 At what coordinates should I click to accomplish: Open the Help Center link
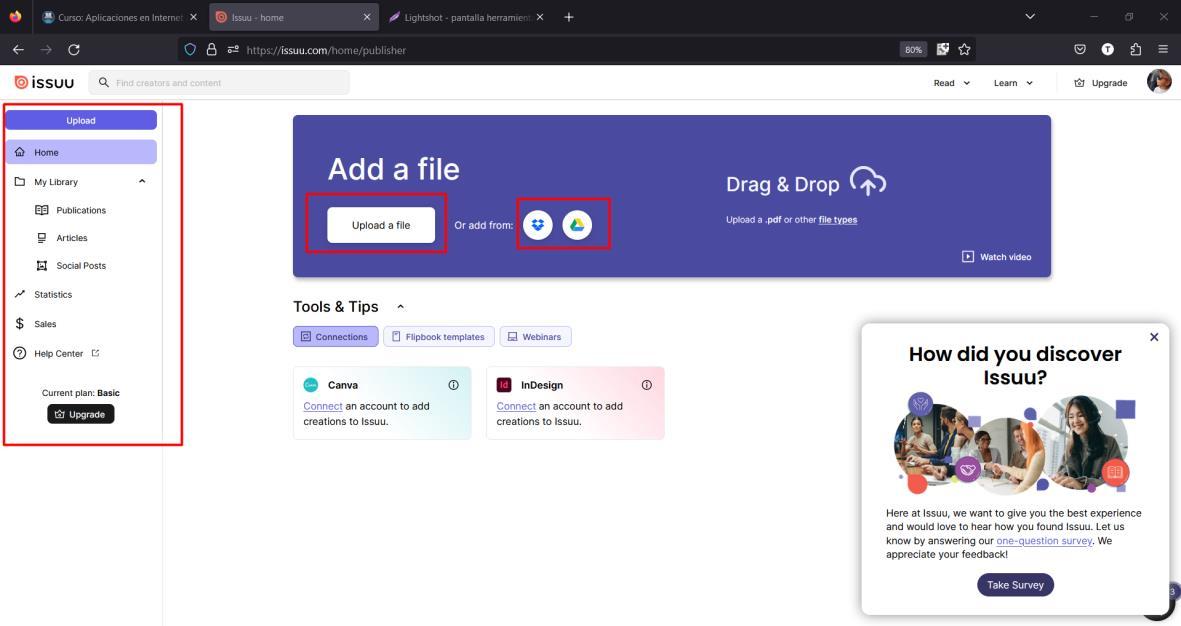58,353
